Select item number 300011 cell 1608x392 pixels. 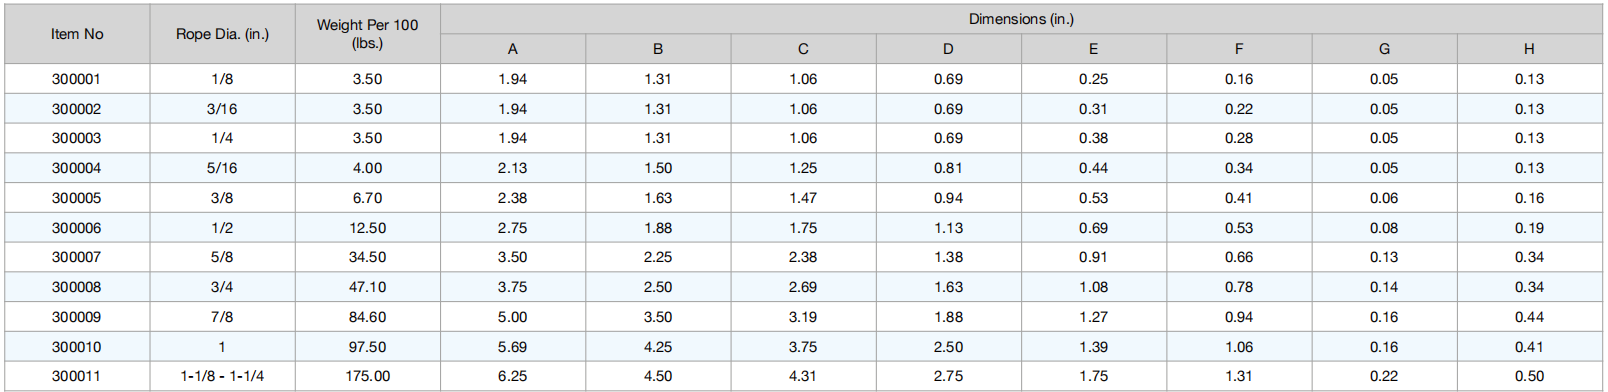[x=77, y=376]
